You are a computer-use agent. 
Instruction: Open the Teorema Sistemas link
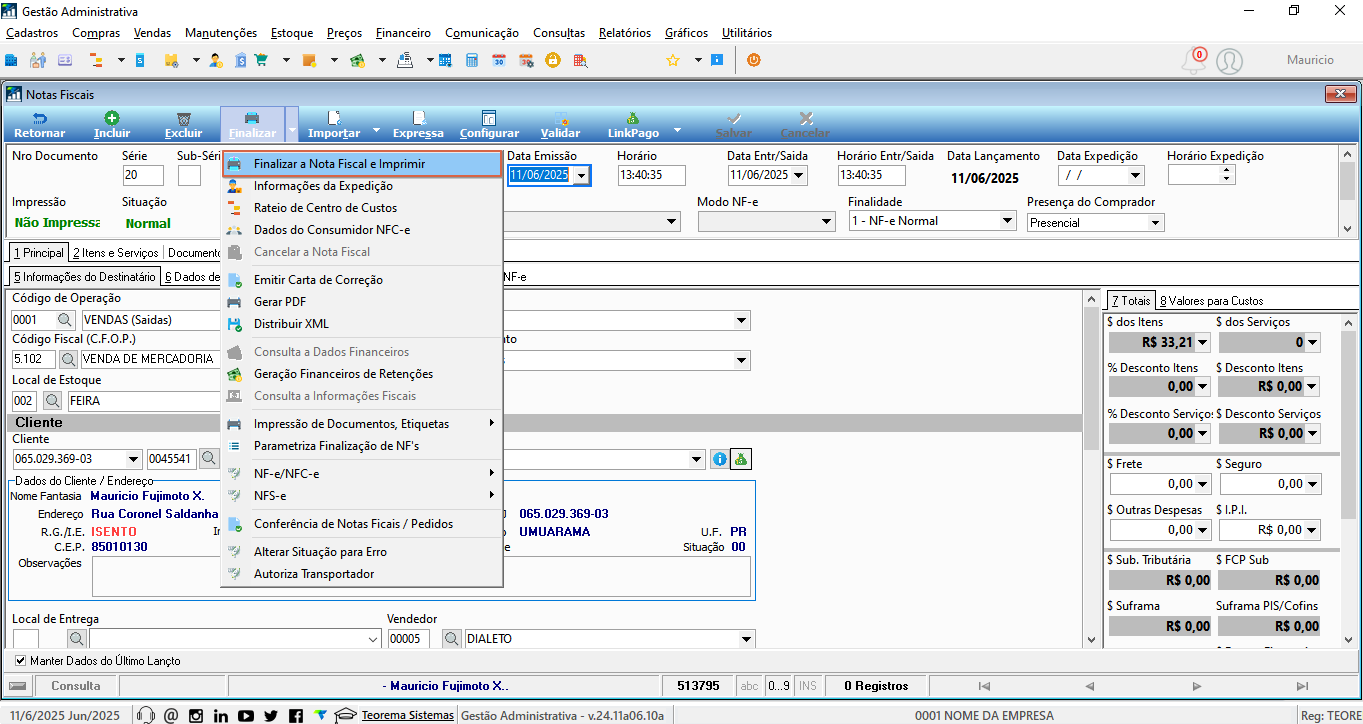tap(408, 715)
